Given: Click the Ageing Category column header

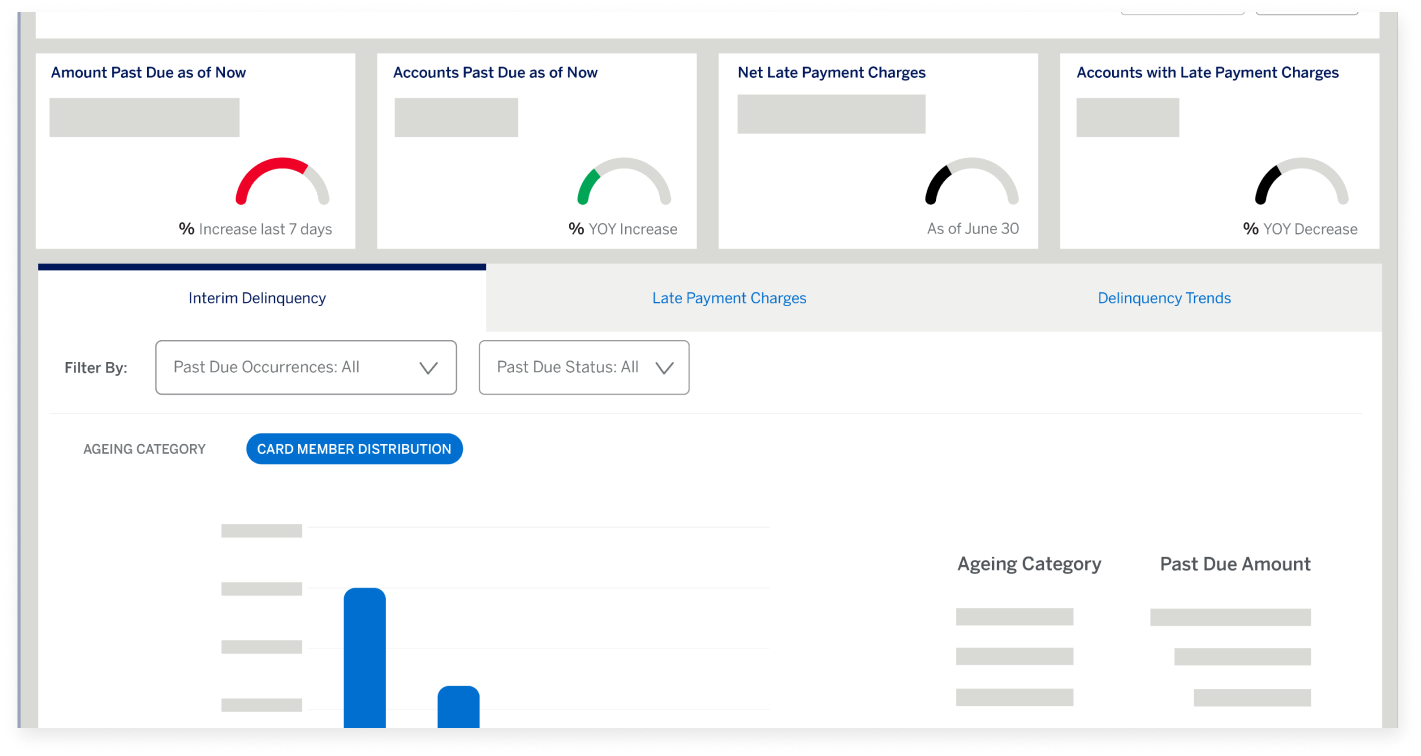Looking at the screenshot, I should 1029,563.
